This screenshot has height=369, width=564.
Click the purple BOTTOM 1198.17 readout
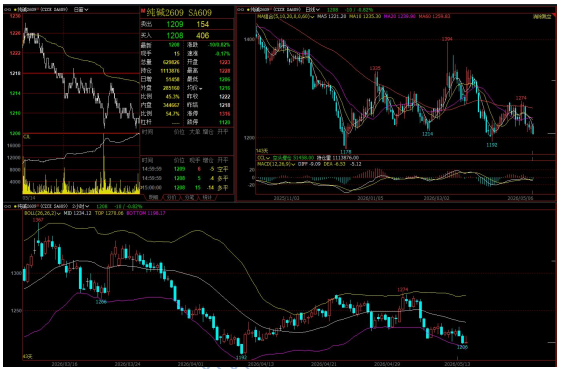[146, 213]
